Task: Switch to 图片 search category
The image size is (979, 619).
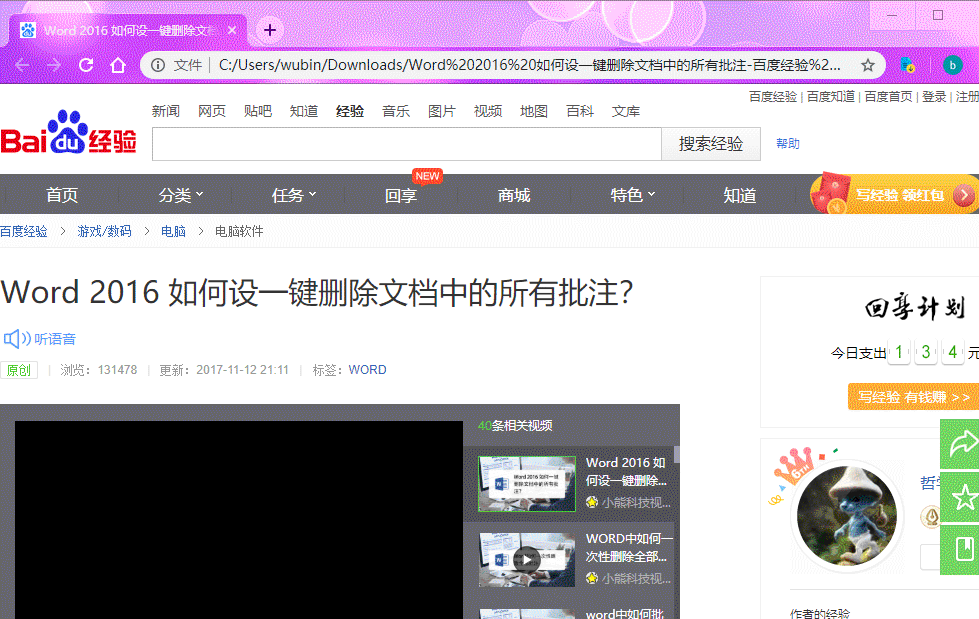Action: click(441, 111)
